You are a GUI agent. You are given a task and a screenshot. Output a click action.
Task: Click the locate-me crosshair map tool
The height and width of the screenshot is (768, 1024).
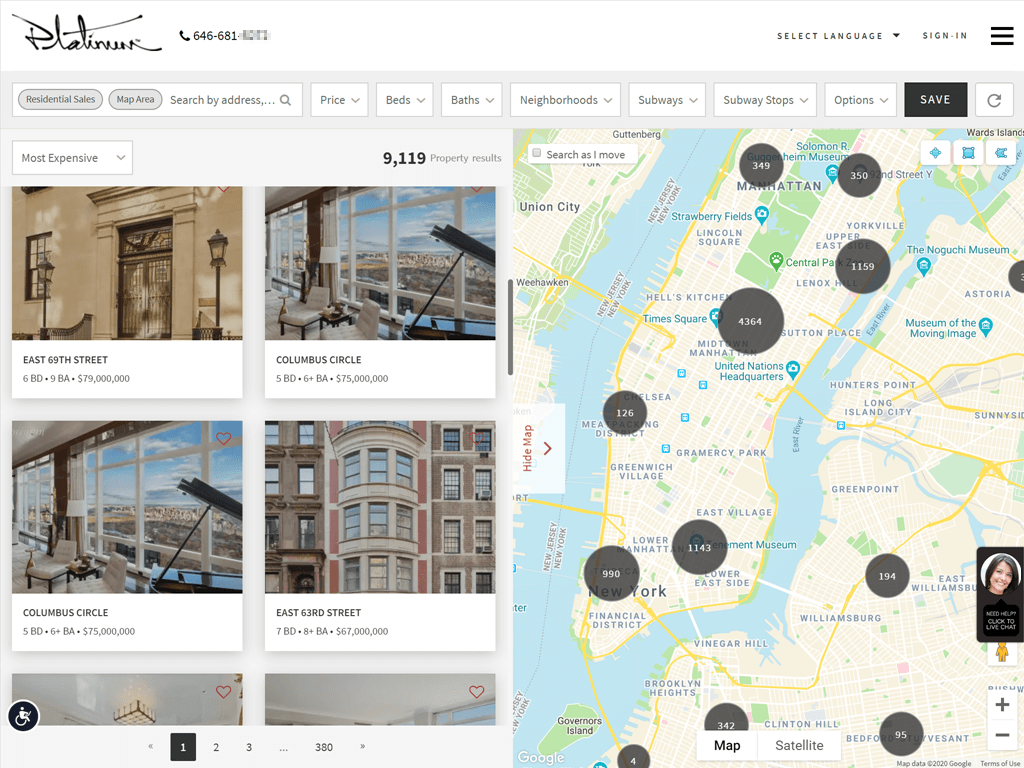click(935, 153)
